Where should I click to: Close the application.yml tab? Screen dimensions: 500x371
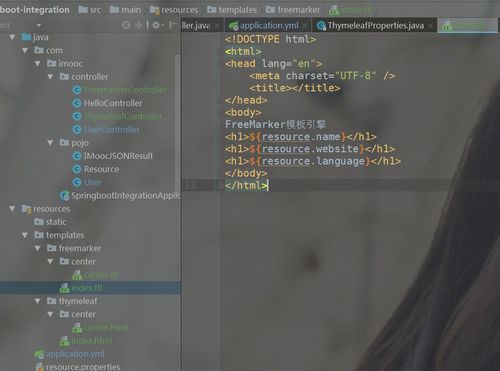tap(305, 26)
